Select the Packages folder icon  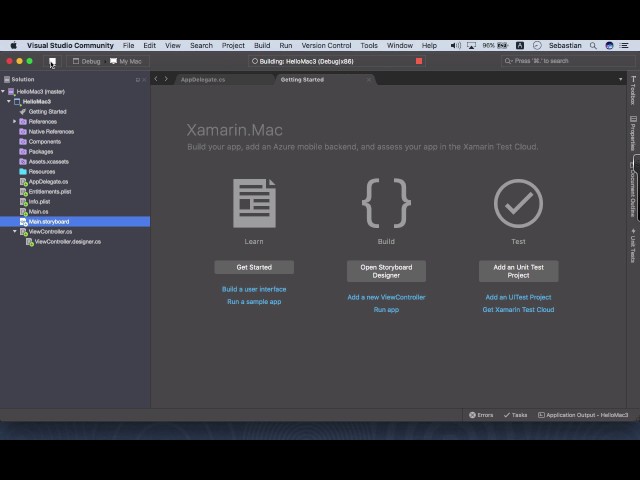(23, 151)
